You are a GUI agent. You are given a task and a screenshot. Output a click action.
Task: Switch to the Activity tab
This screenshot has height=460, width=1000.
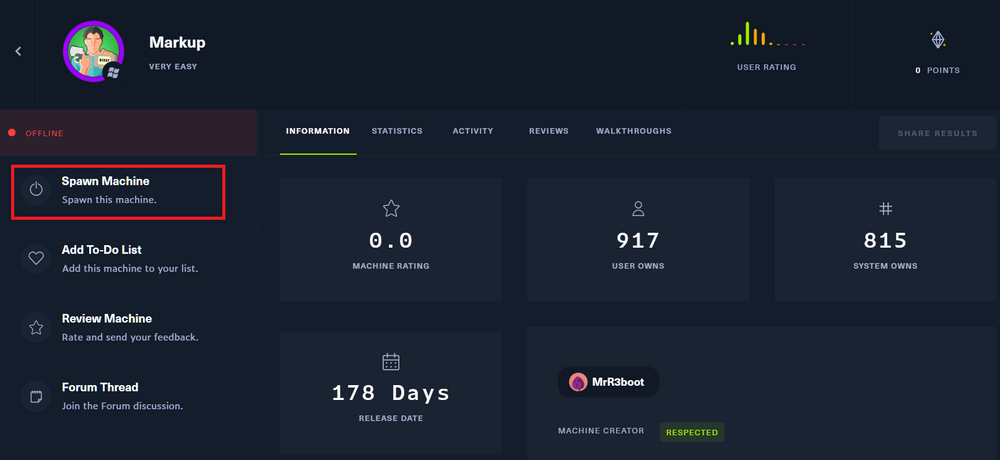pos(473,131)
